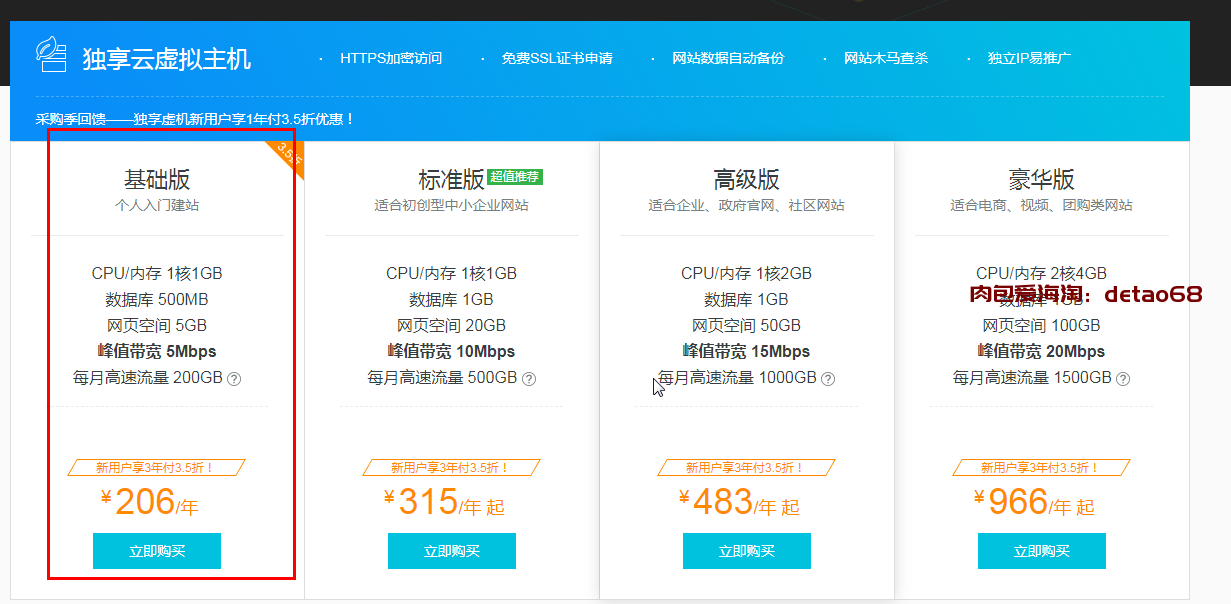
Task: Click bandwidth icon next to 峰值带宽 10Mbps
Action: click(392, 351)
